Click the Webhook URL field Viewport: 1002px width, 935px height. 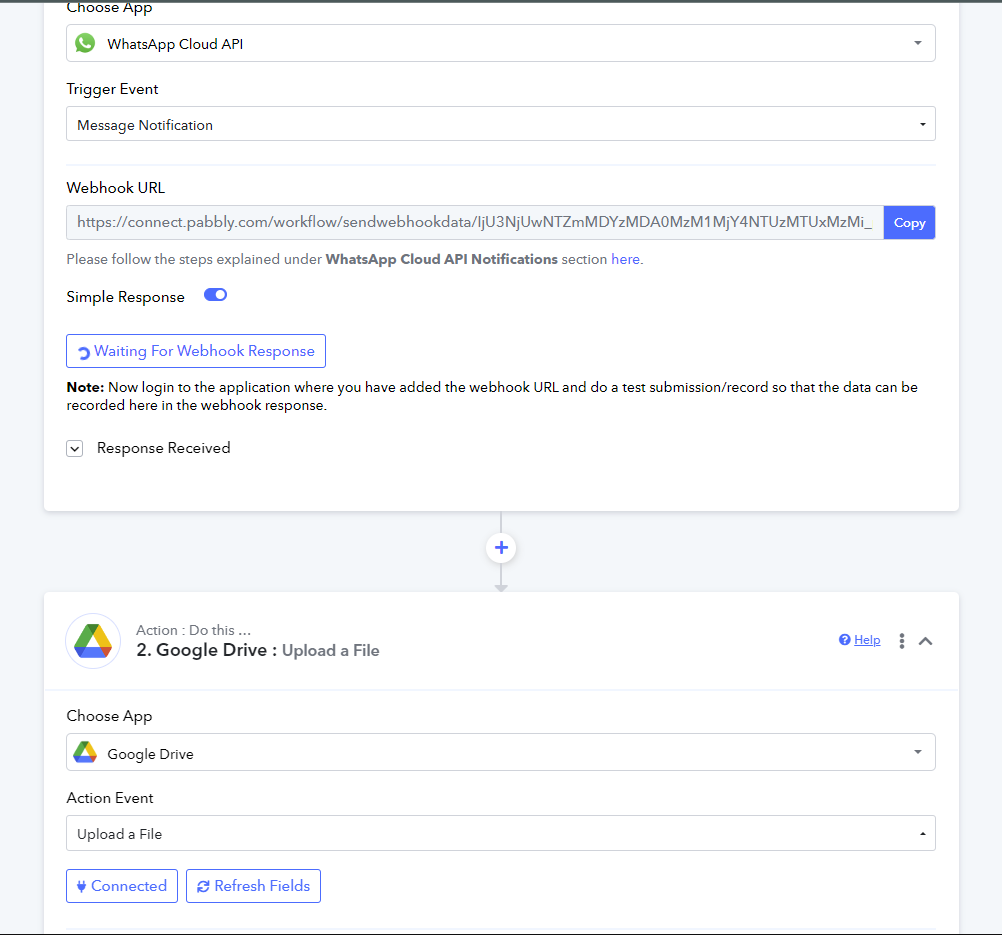click(x=475, y=222)
